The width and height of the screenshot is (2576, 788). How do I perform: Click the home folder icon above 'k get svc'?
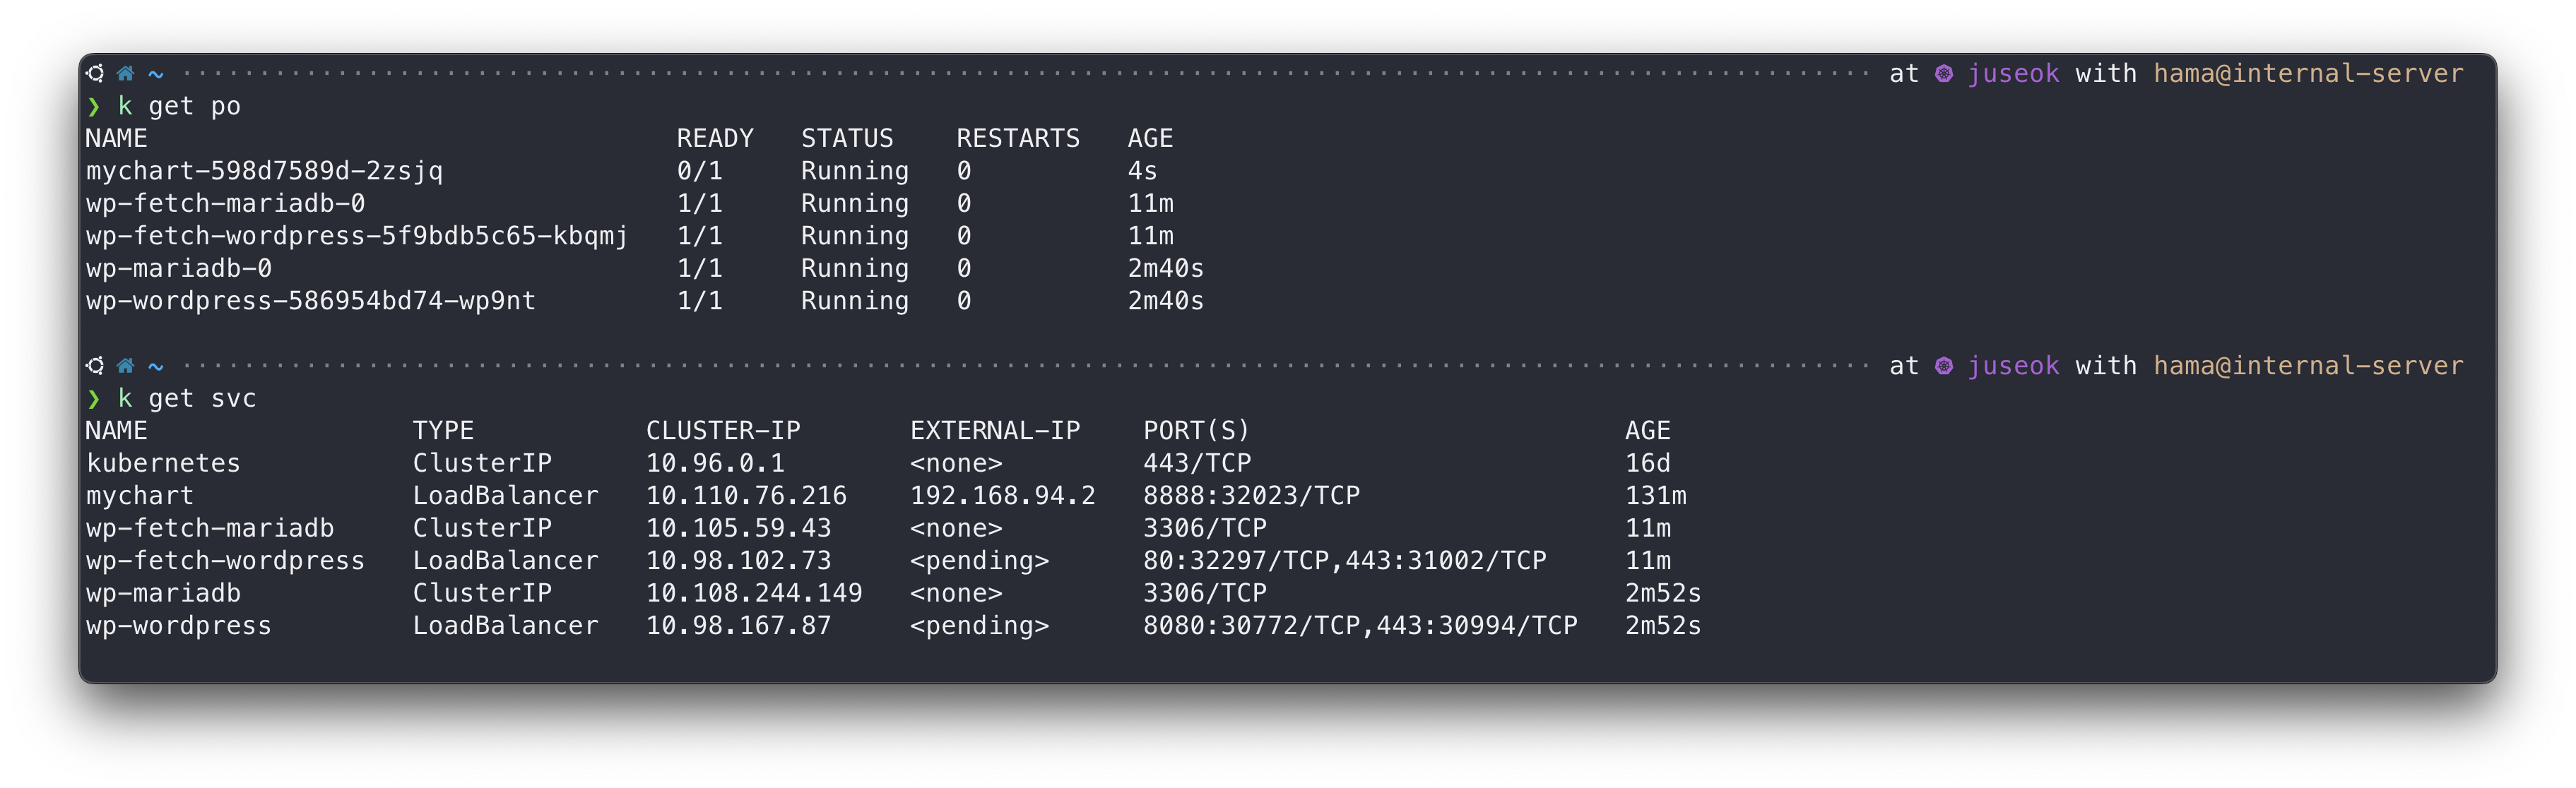(125, 365)
